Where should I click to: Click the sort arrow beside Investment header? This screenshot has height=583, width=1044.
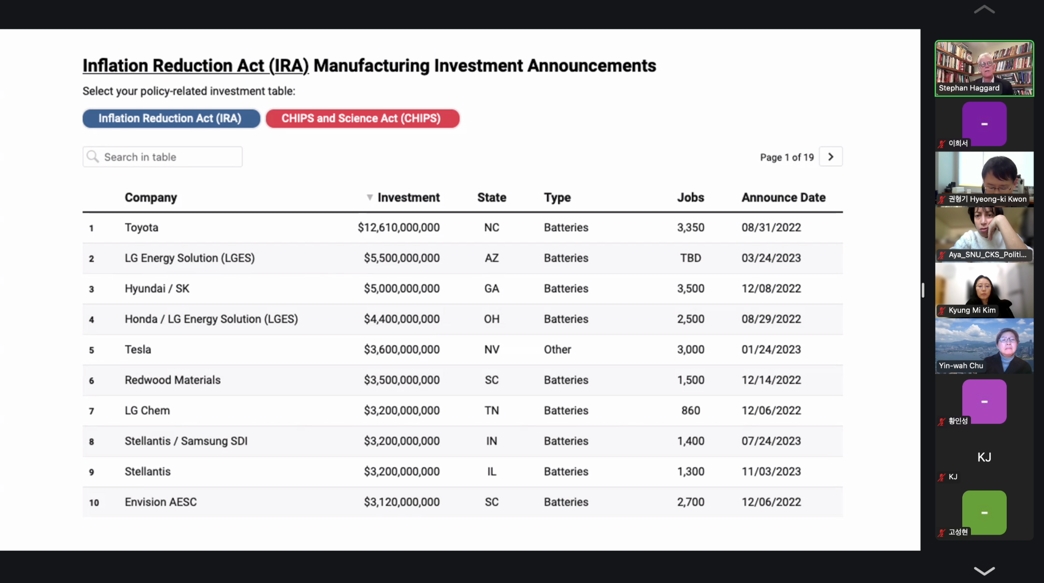click(370, 198)
